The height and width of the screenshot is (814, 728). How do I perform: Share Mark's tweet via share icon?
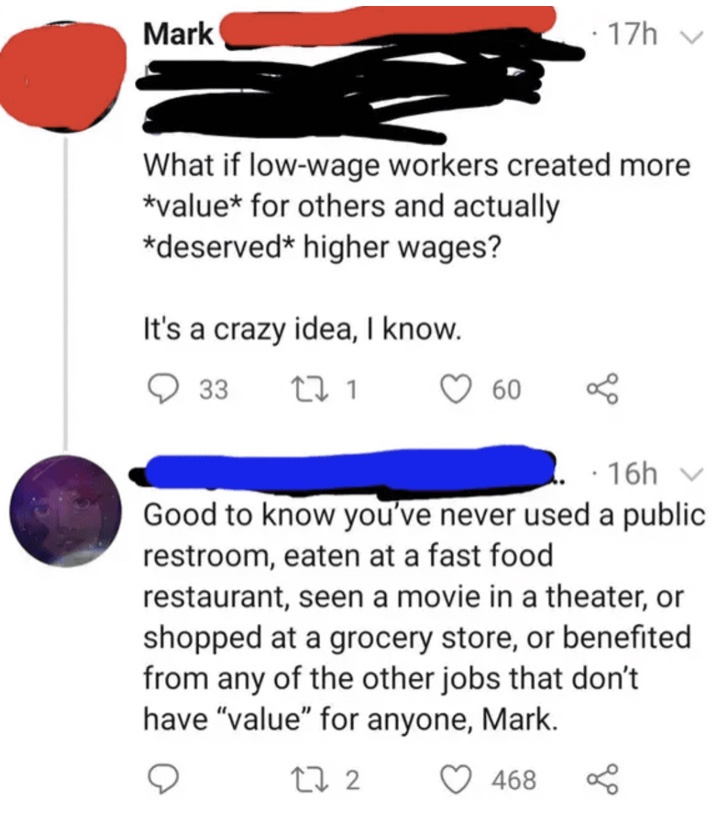click(602, 389)
